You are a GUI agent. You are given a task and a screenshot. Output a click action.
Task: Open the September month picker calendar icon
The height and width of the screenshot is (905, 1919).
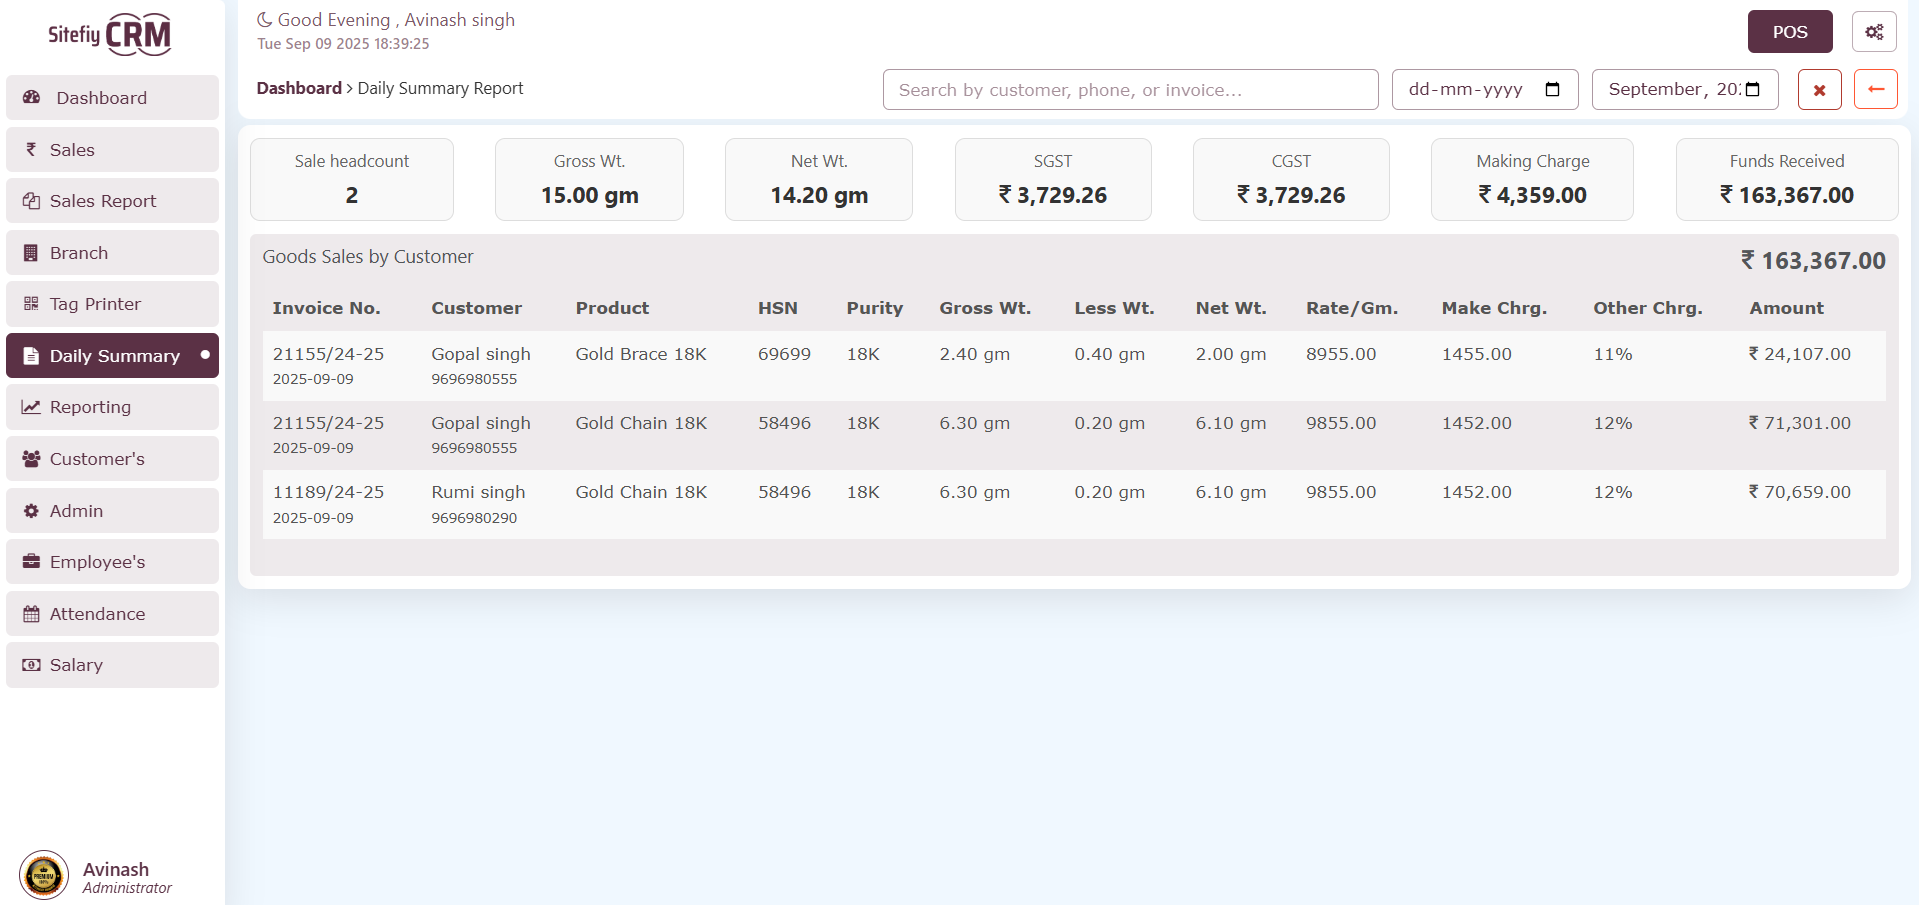[x=1752, y=90]
